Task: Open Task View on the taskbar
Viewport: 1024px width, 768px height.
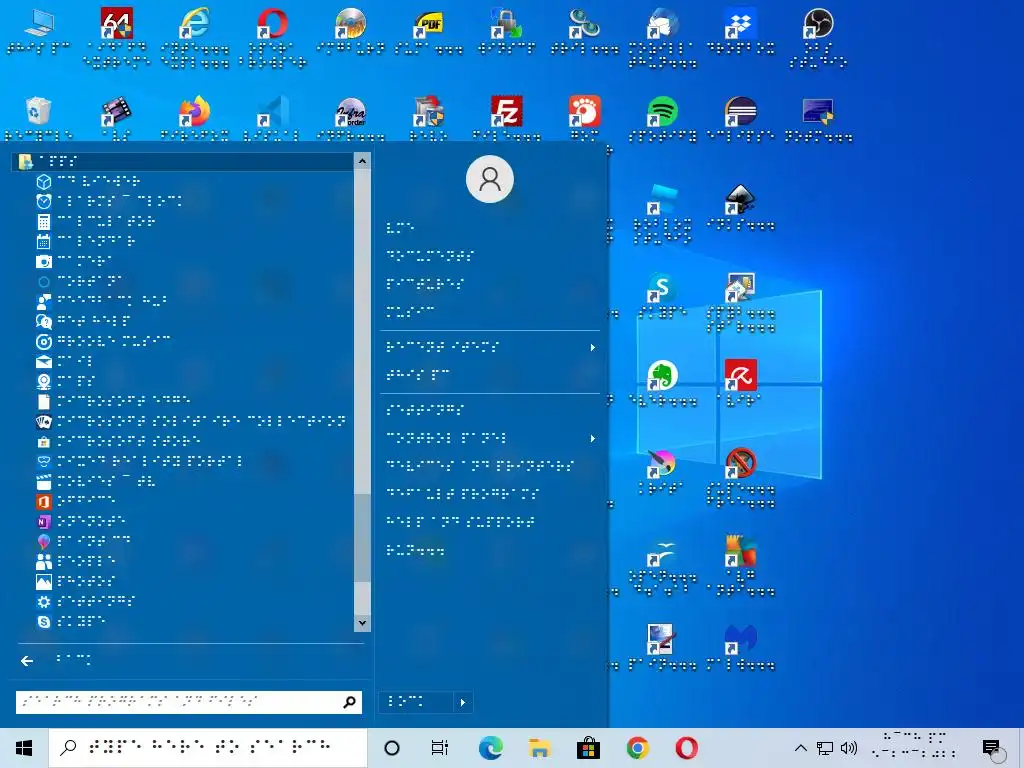Action: [x=440, y=748]
